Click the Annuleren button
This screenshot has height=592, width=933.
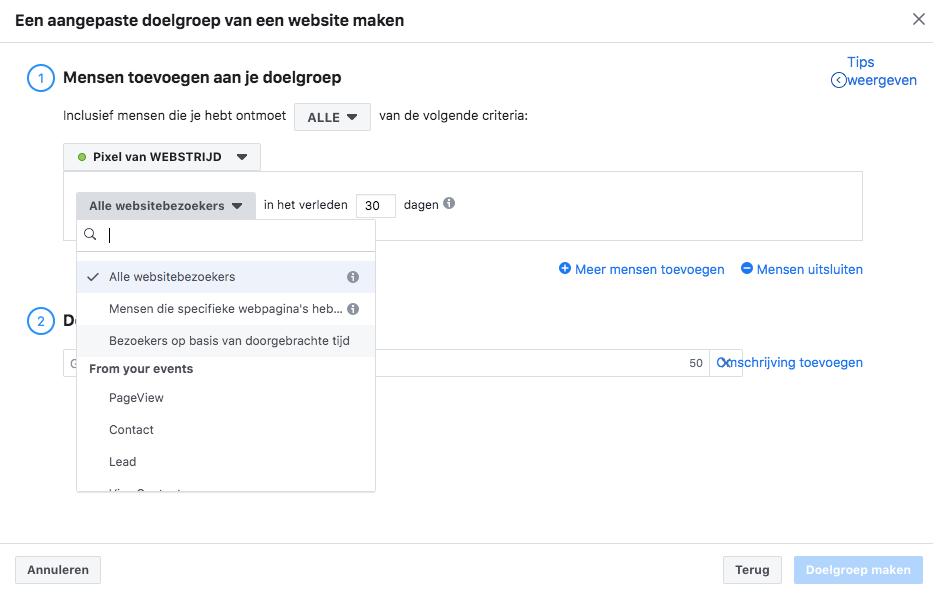click(58, 570)
